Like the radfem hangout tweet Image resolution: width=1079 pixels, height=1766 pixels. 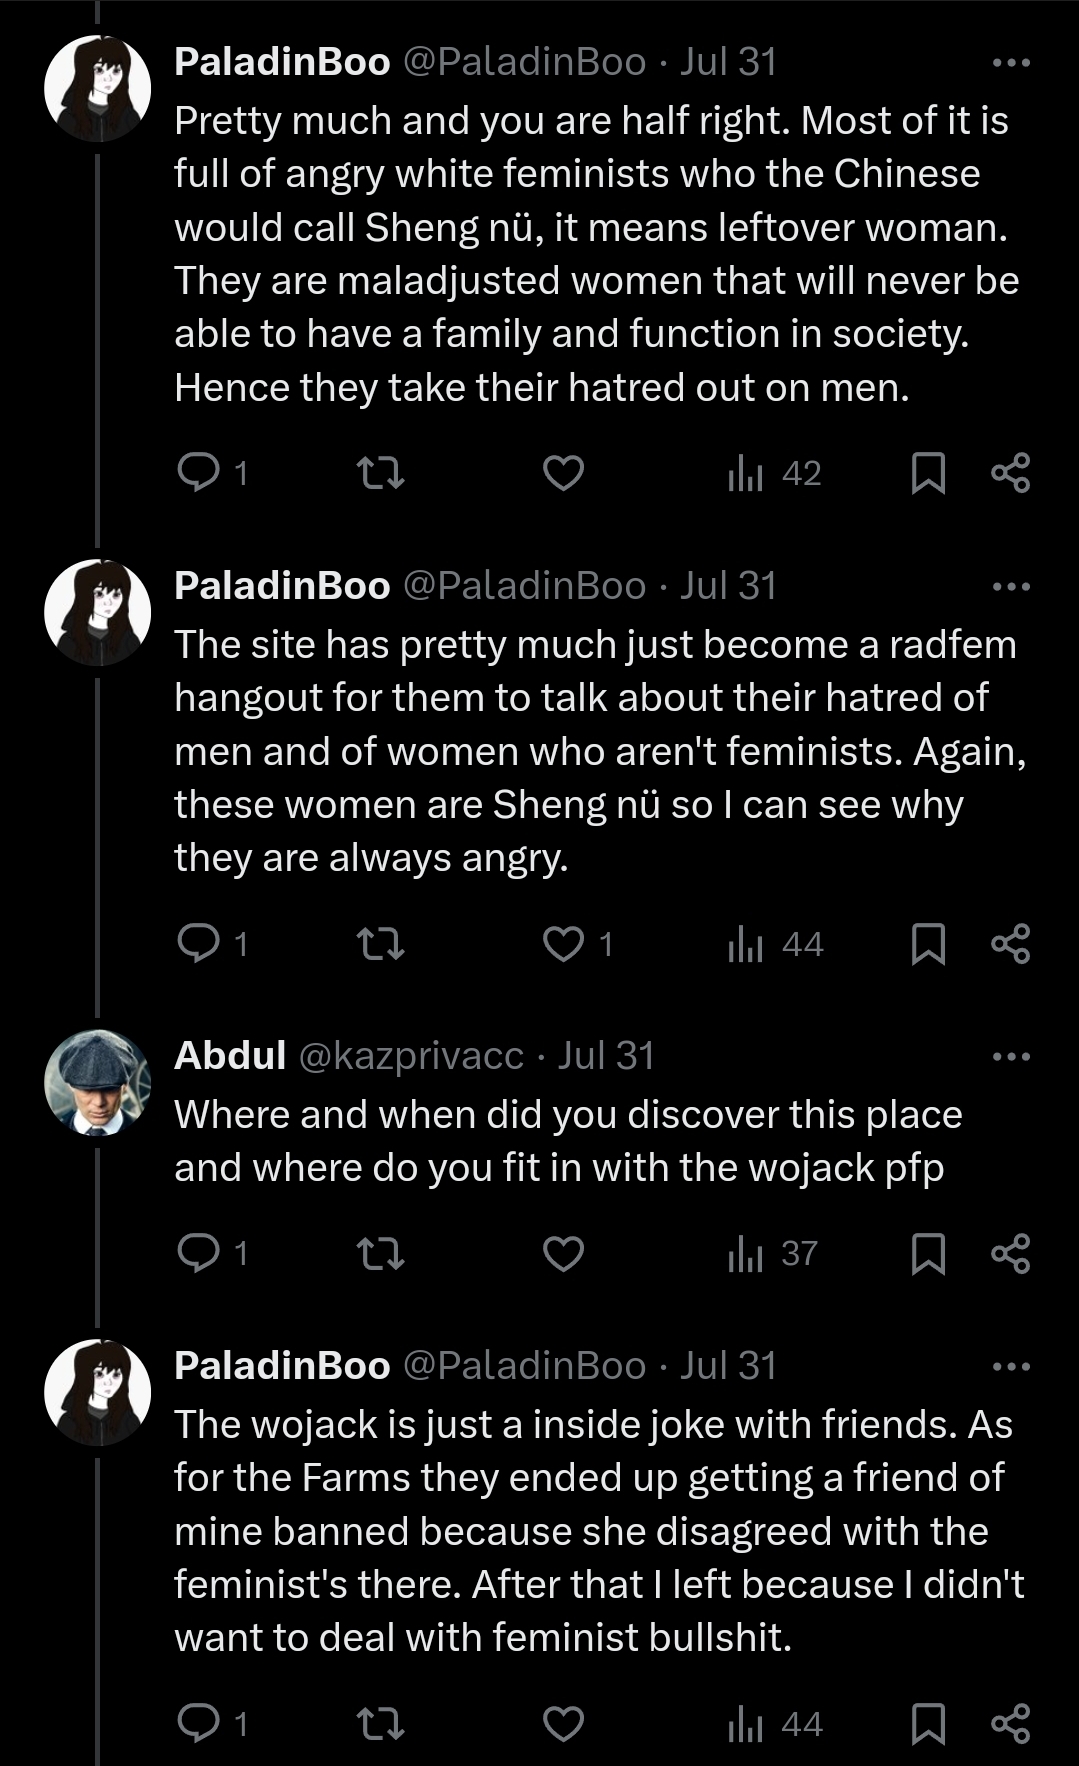click(x=563, y=943)
